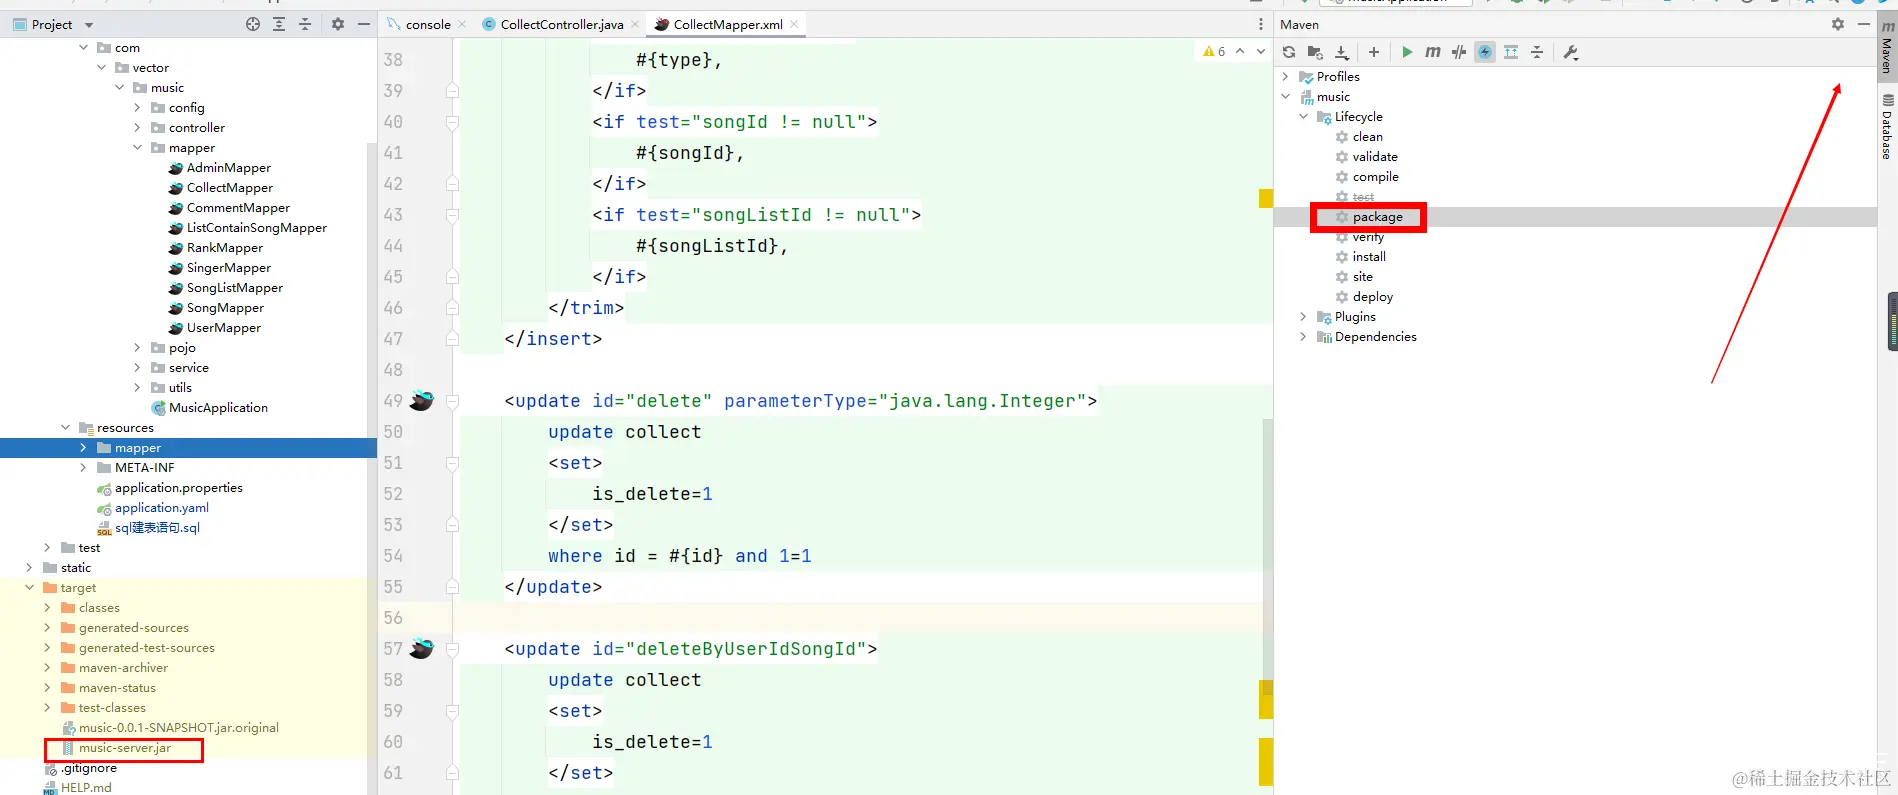Image resolution: width=1898 pixels, height=795 pixels.
Task: Expand the Profiles node in Maven
Action: pos(1286,76)
